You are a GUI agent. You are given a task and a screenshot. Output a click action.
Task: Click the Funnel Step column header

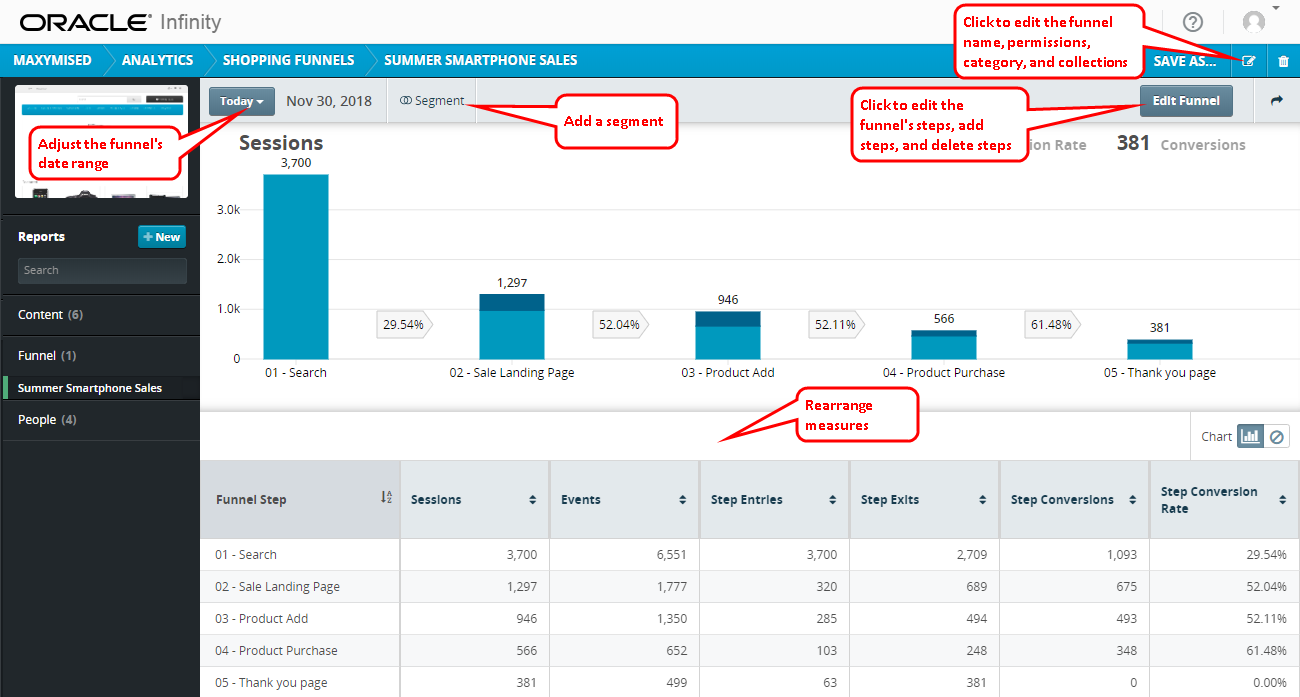[x=300, y=500]
